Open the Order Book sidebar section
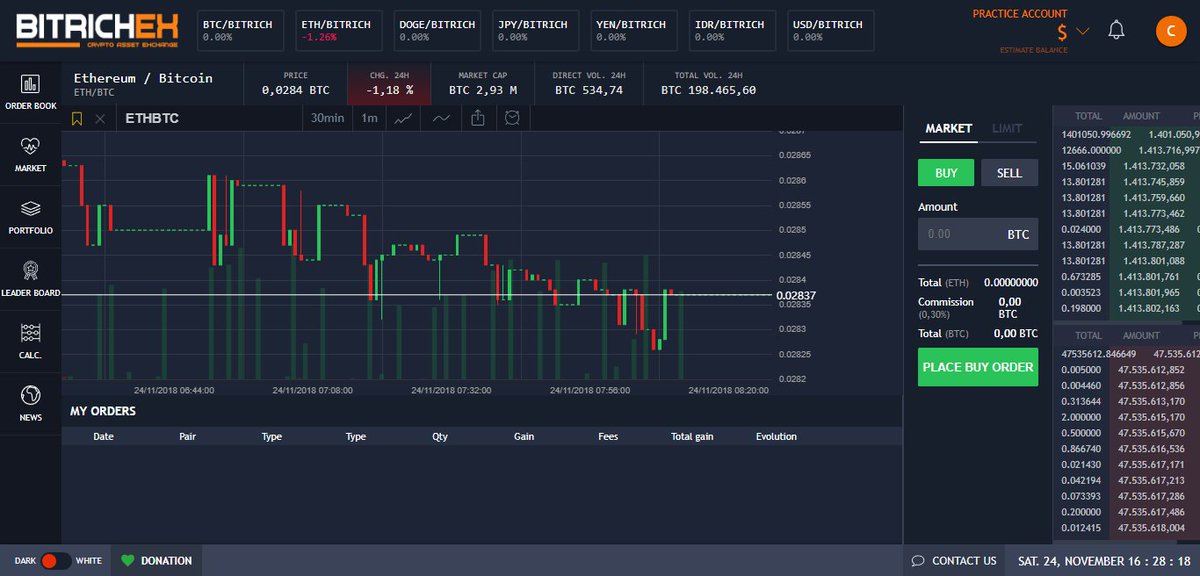This screenshot has width=1200, height=576. [x=30, y=92]
